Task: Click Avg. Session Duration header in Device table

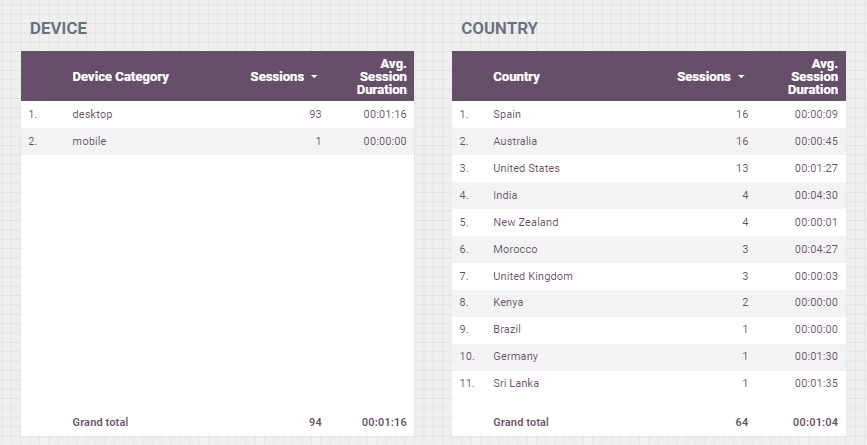Action: point(382,77)
